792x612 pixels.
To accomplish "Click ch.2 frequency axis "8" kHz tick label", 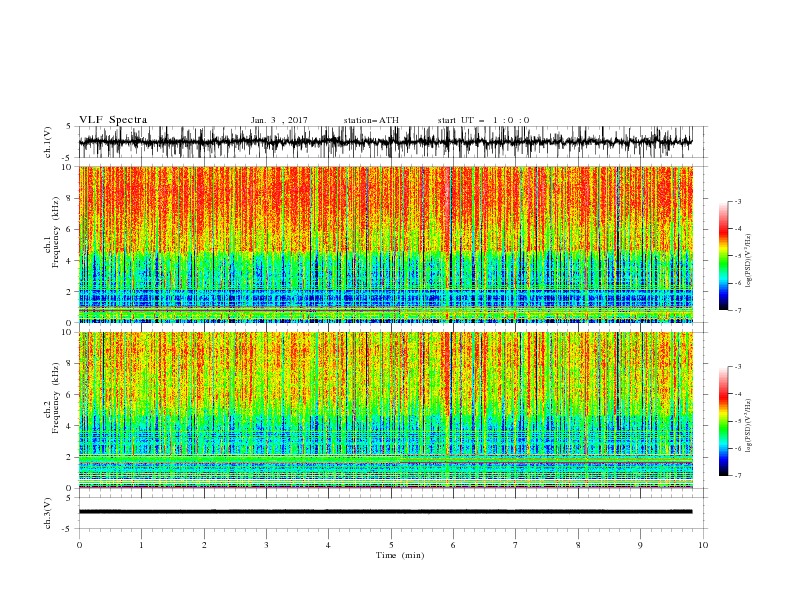I will pyautogui.click(x=70, y=364).
